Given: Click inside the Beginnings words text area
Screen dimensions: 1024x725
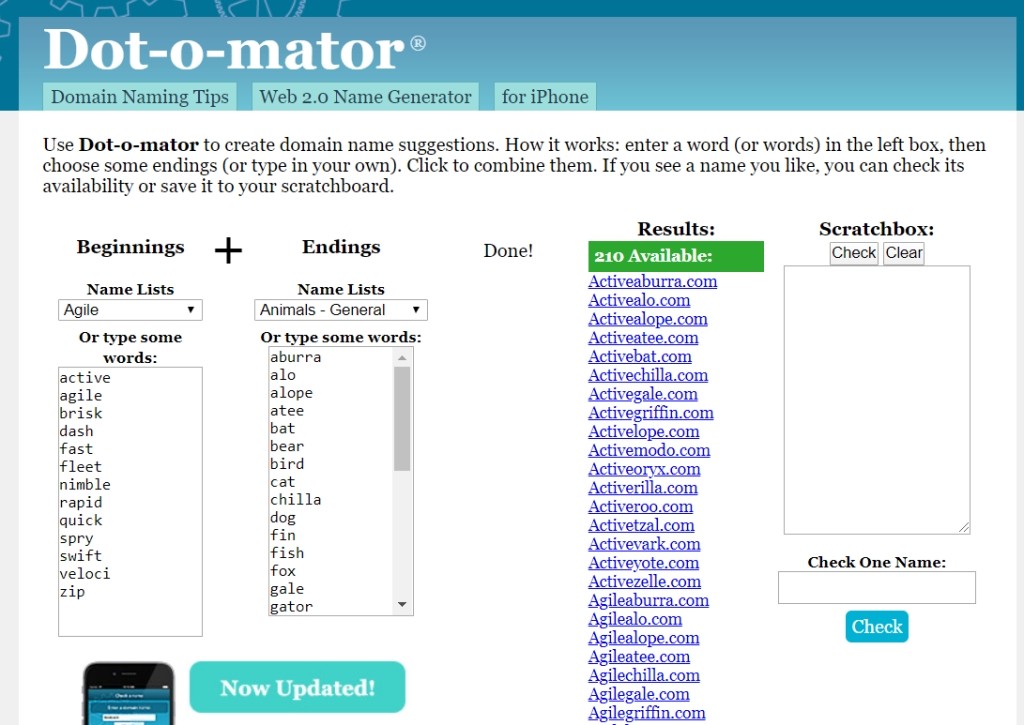Looking at the screenshot, I should [x=130, y=502].
